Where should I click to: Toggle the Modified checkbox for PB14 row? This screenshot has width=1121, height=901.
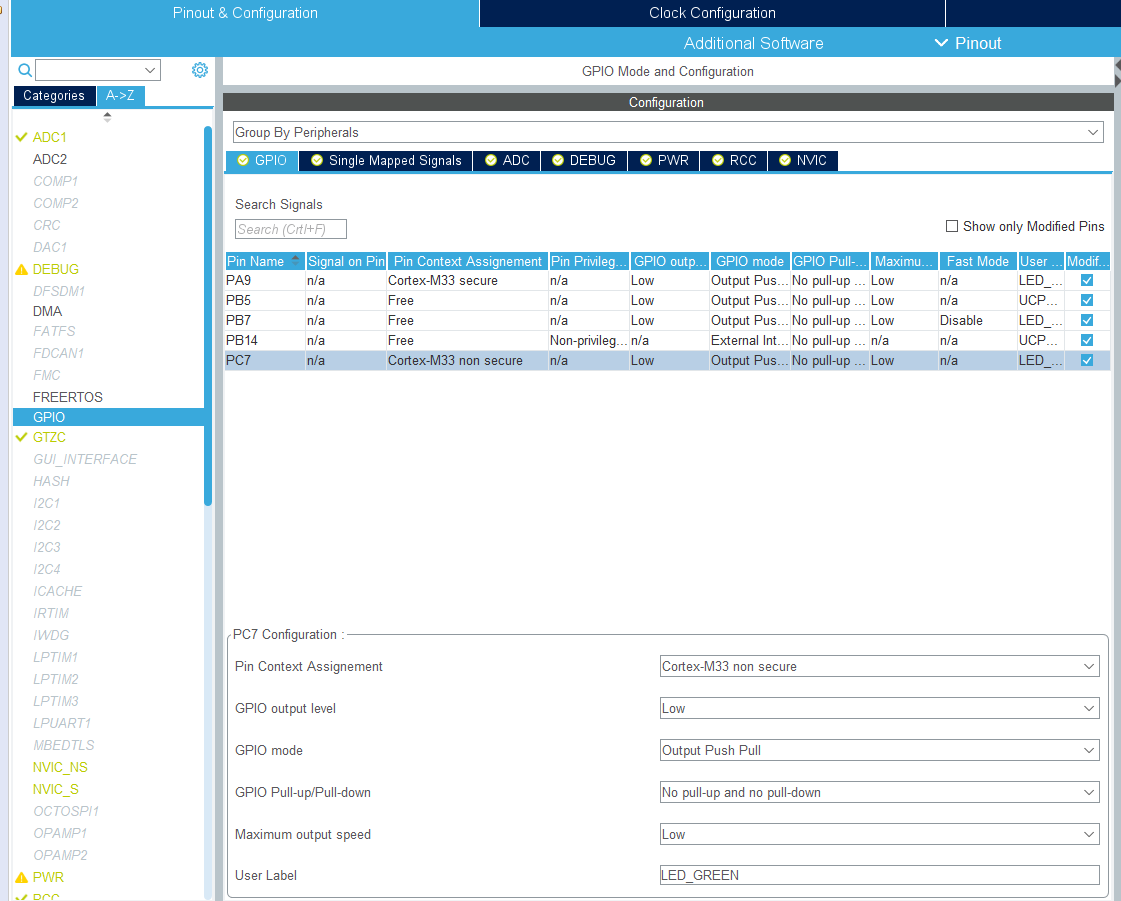click(x=1087, y=341)
